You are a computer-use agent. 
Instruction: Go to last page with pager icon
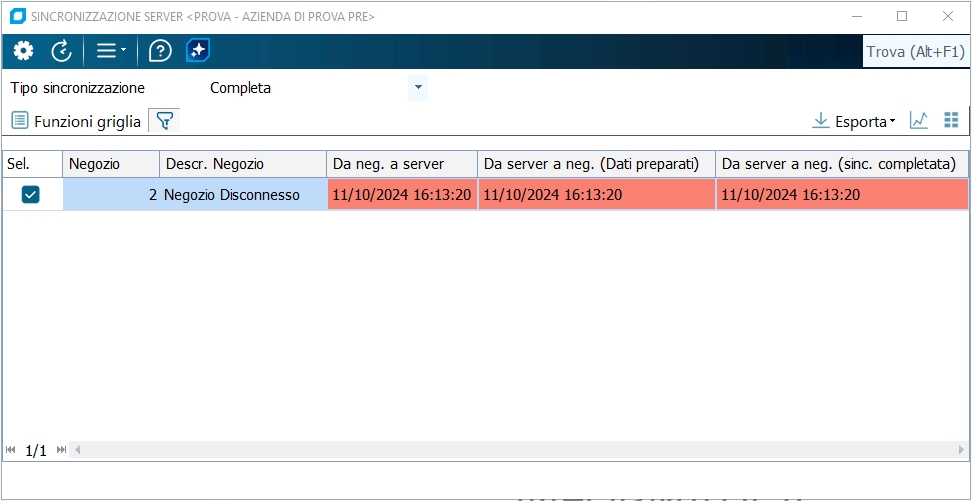point(61,450)
